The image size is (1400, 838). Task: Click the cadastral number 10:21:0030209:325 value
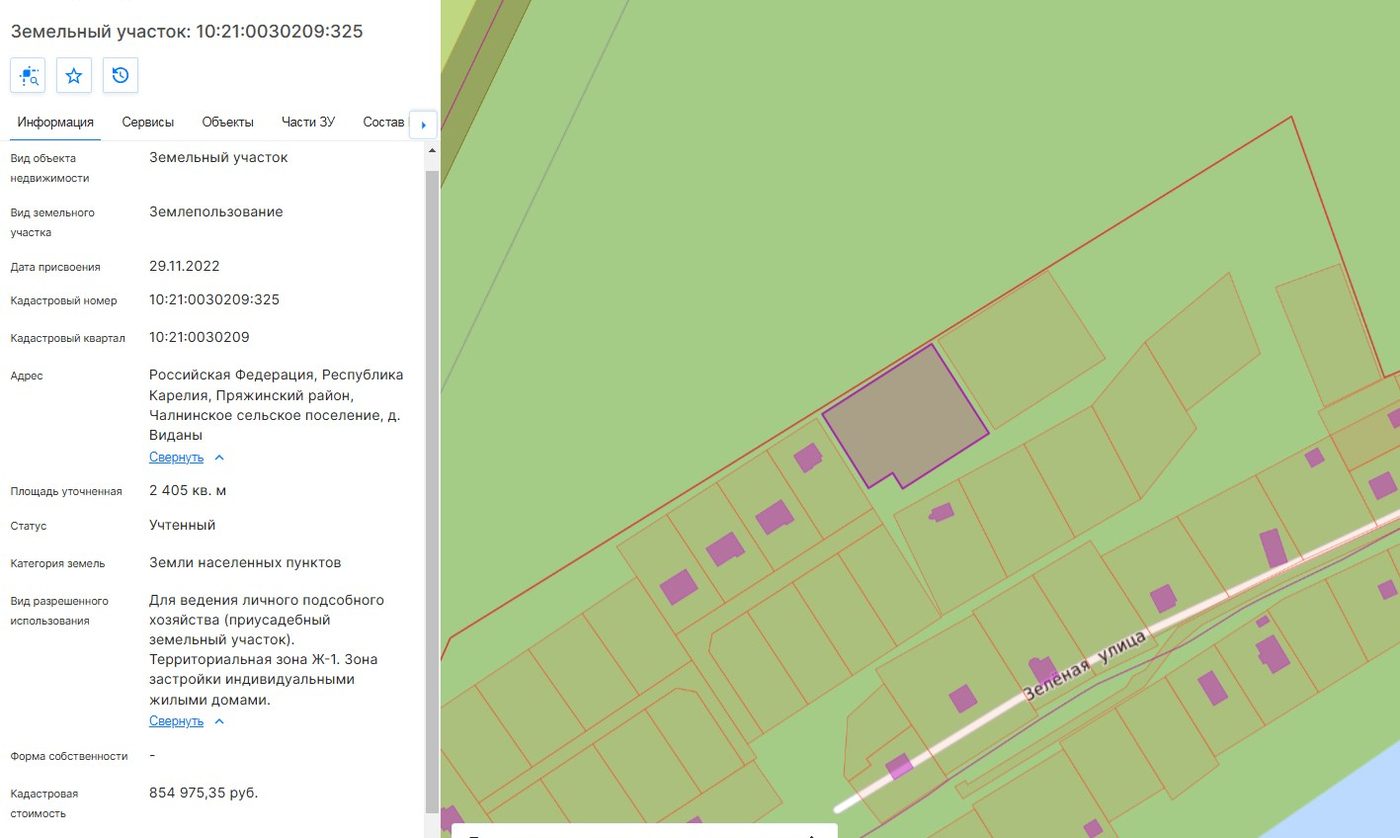pos(214,300)
